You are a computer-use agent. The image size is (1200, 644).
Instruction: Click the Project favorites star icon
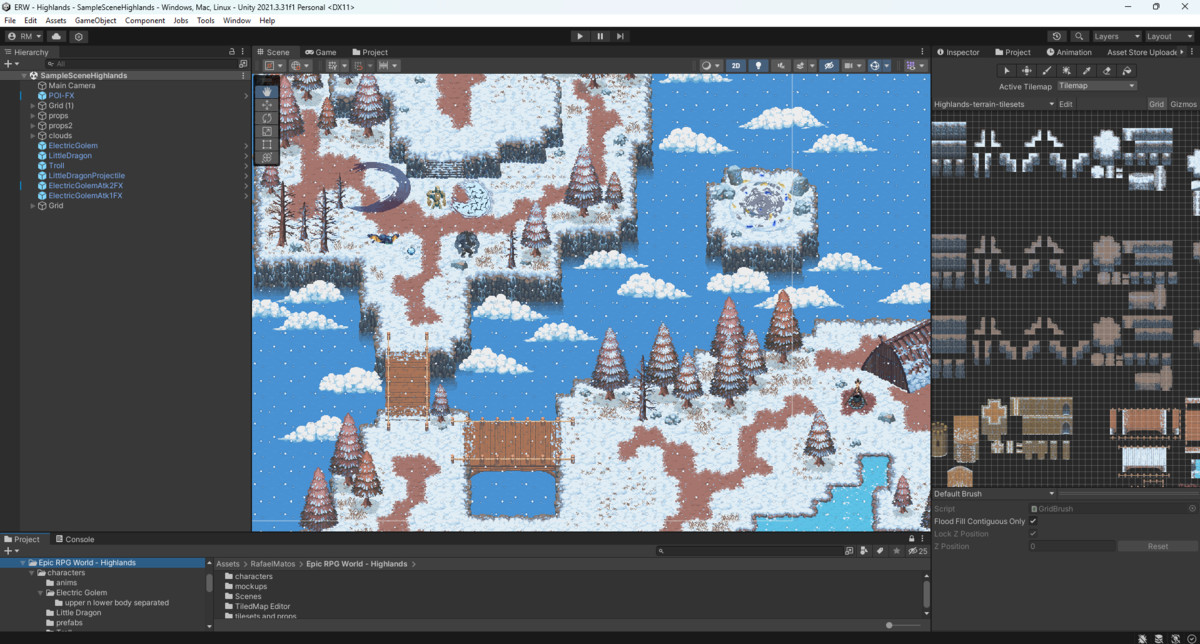pos(896,551)
